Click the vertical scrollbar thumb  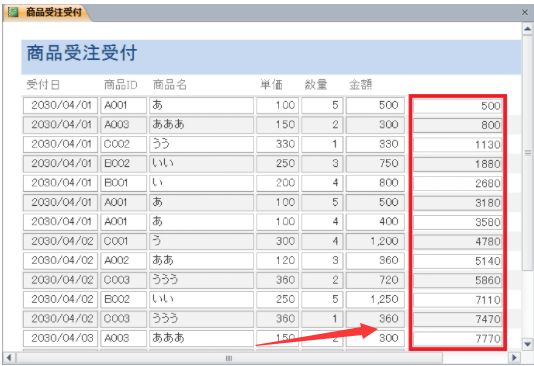point(527,152)
